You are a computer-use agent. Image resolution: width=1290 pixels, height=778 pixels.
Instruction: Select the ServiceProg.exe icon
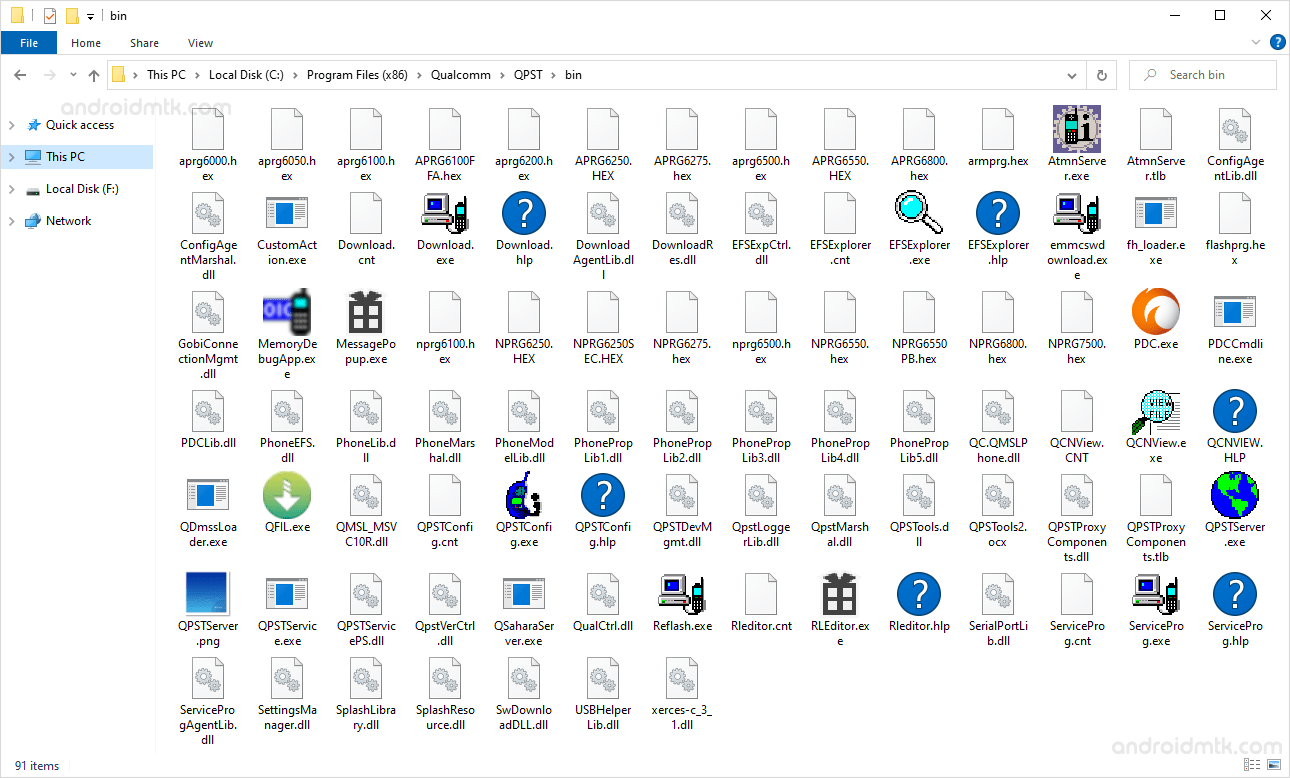pos(1156,594)
